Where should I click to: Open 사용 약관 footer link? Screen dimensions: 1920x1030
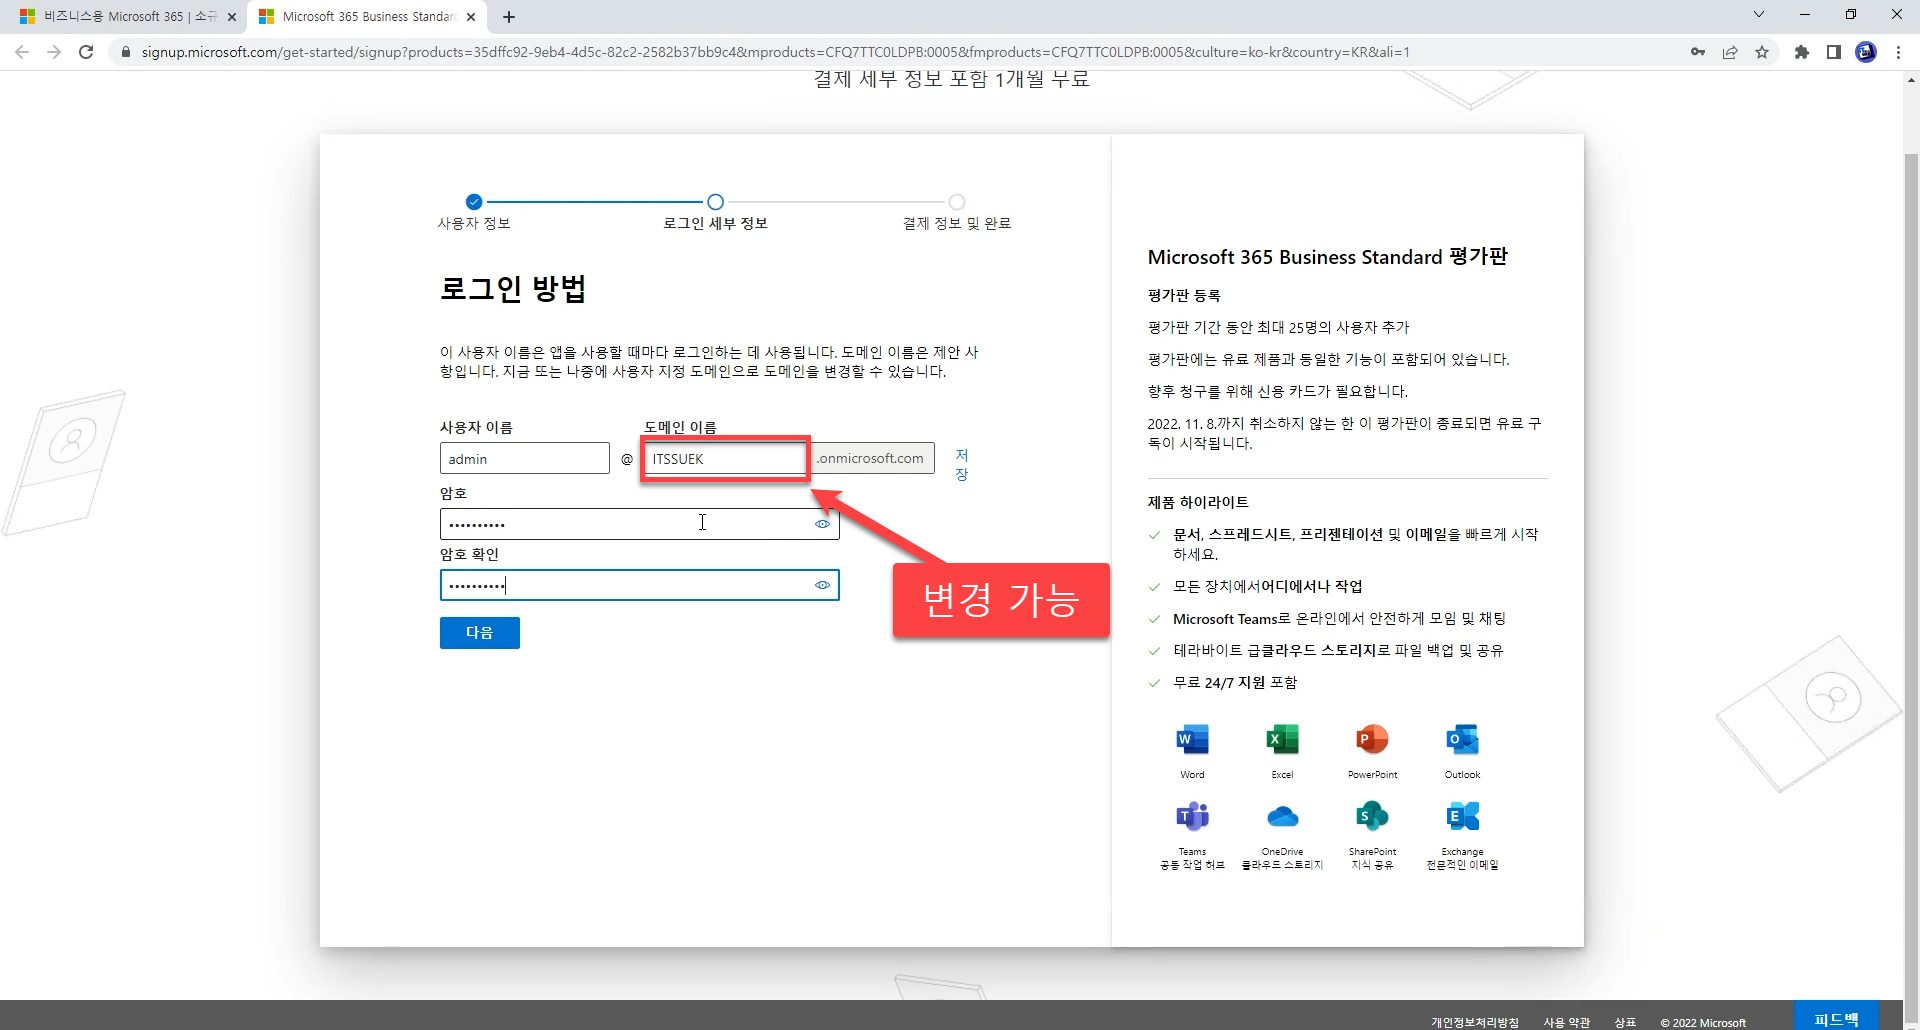1566,1022
